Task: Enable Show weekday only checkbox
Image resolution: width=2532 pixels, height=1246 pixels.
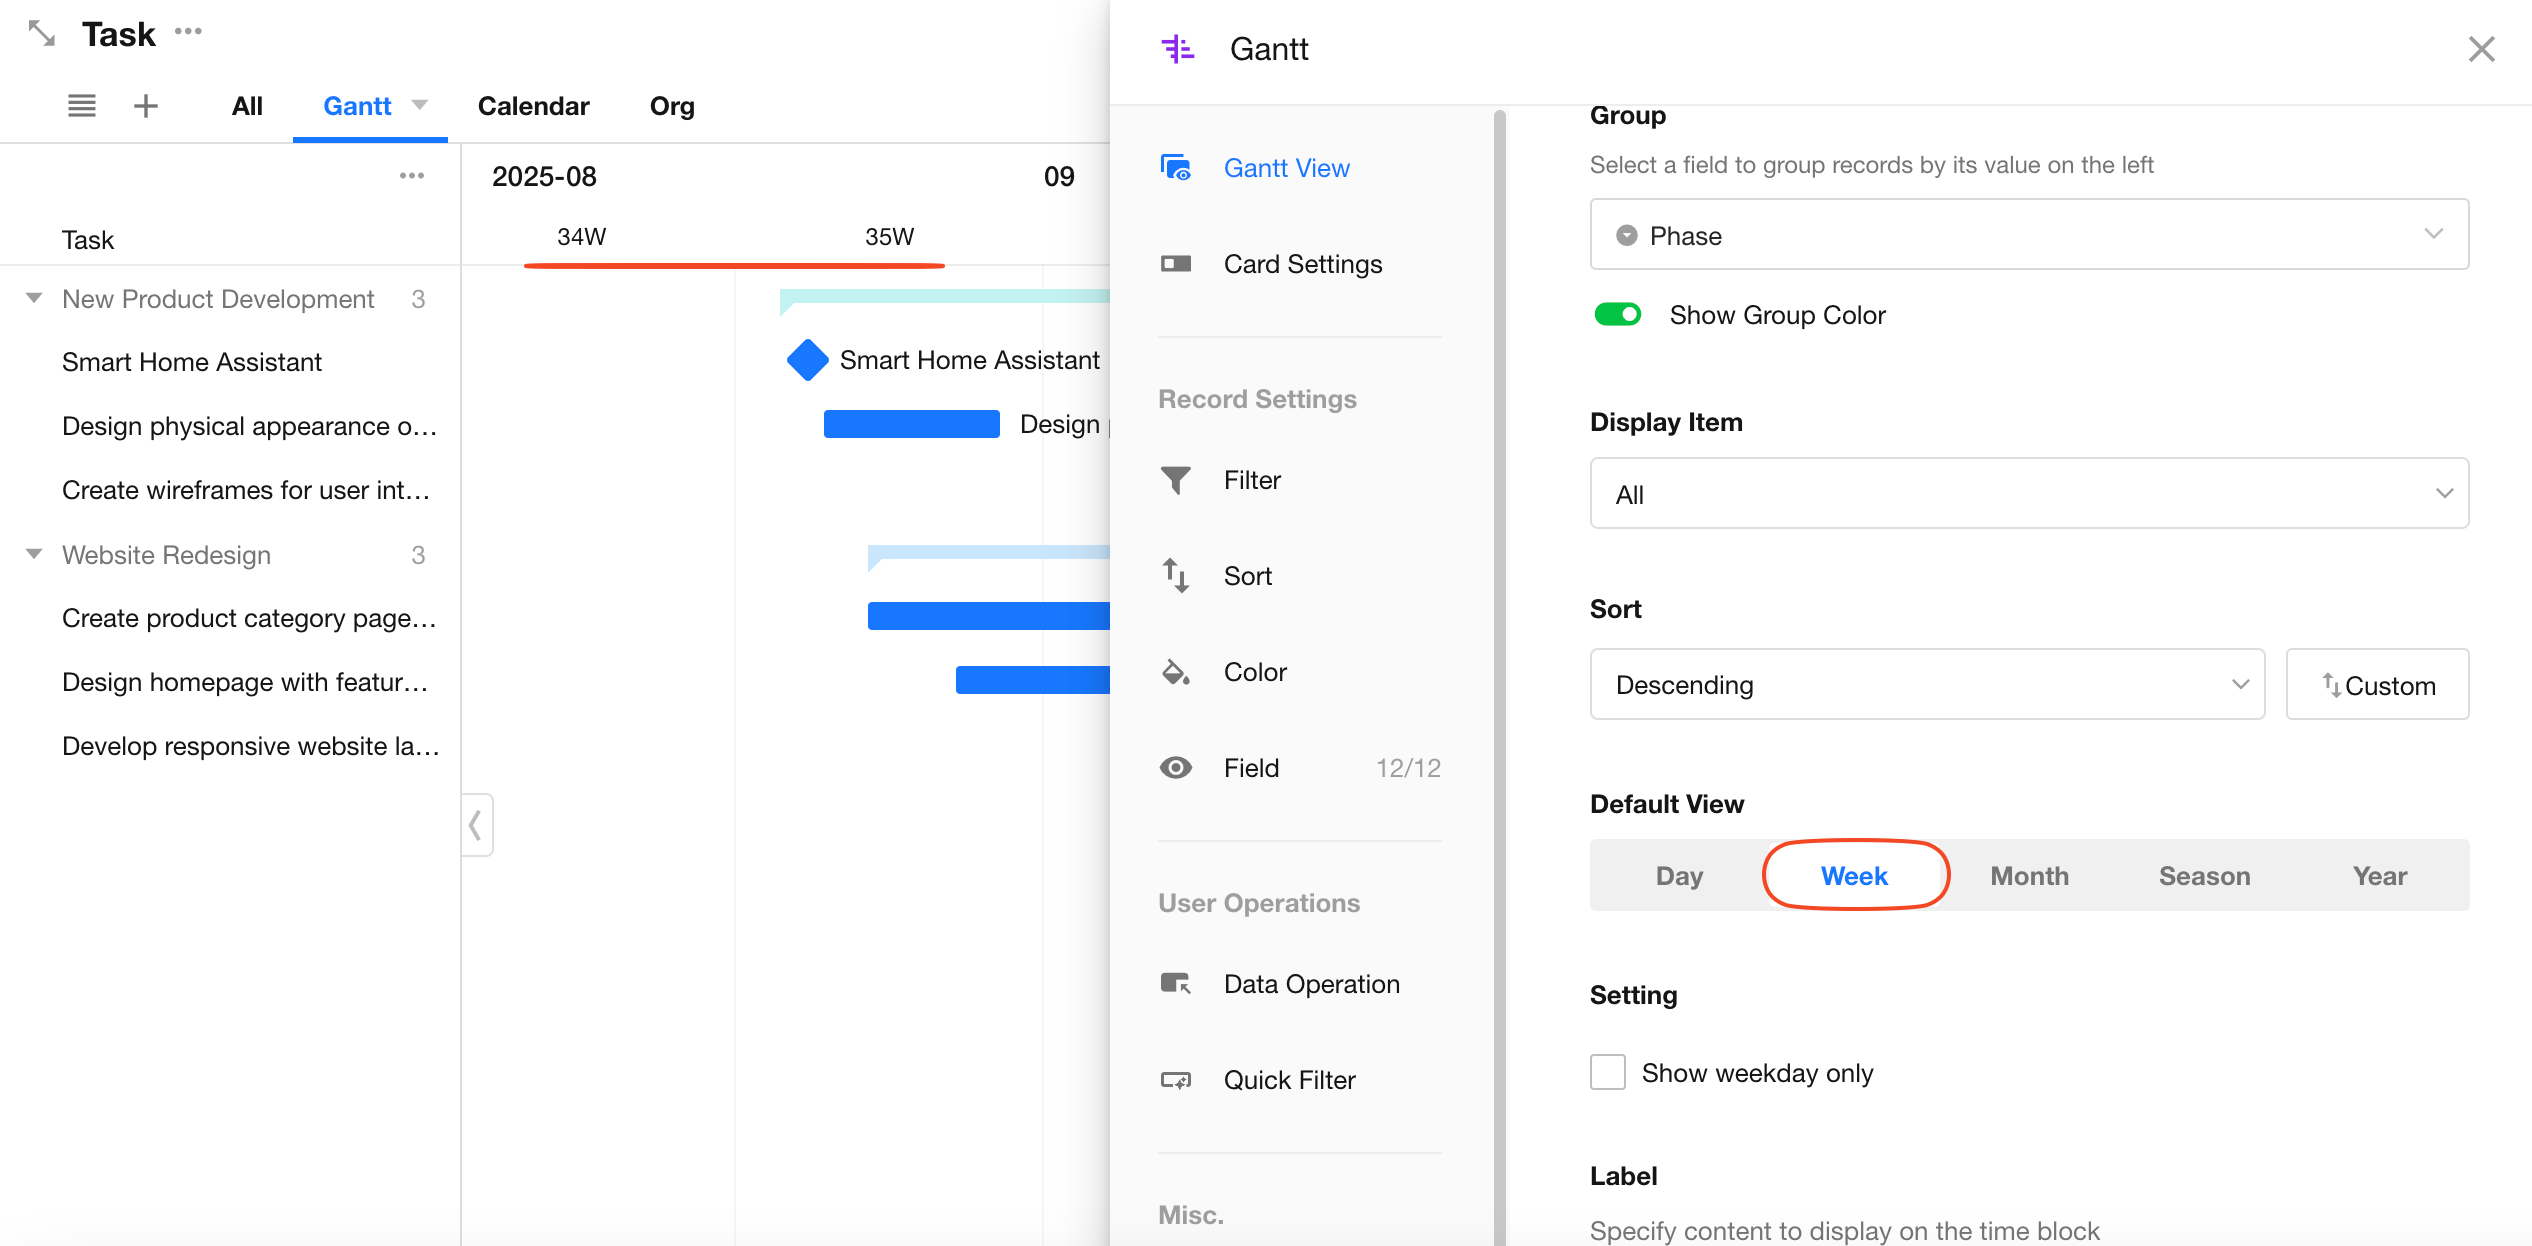Action: (1608, 1072)
